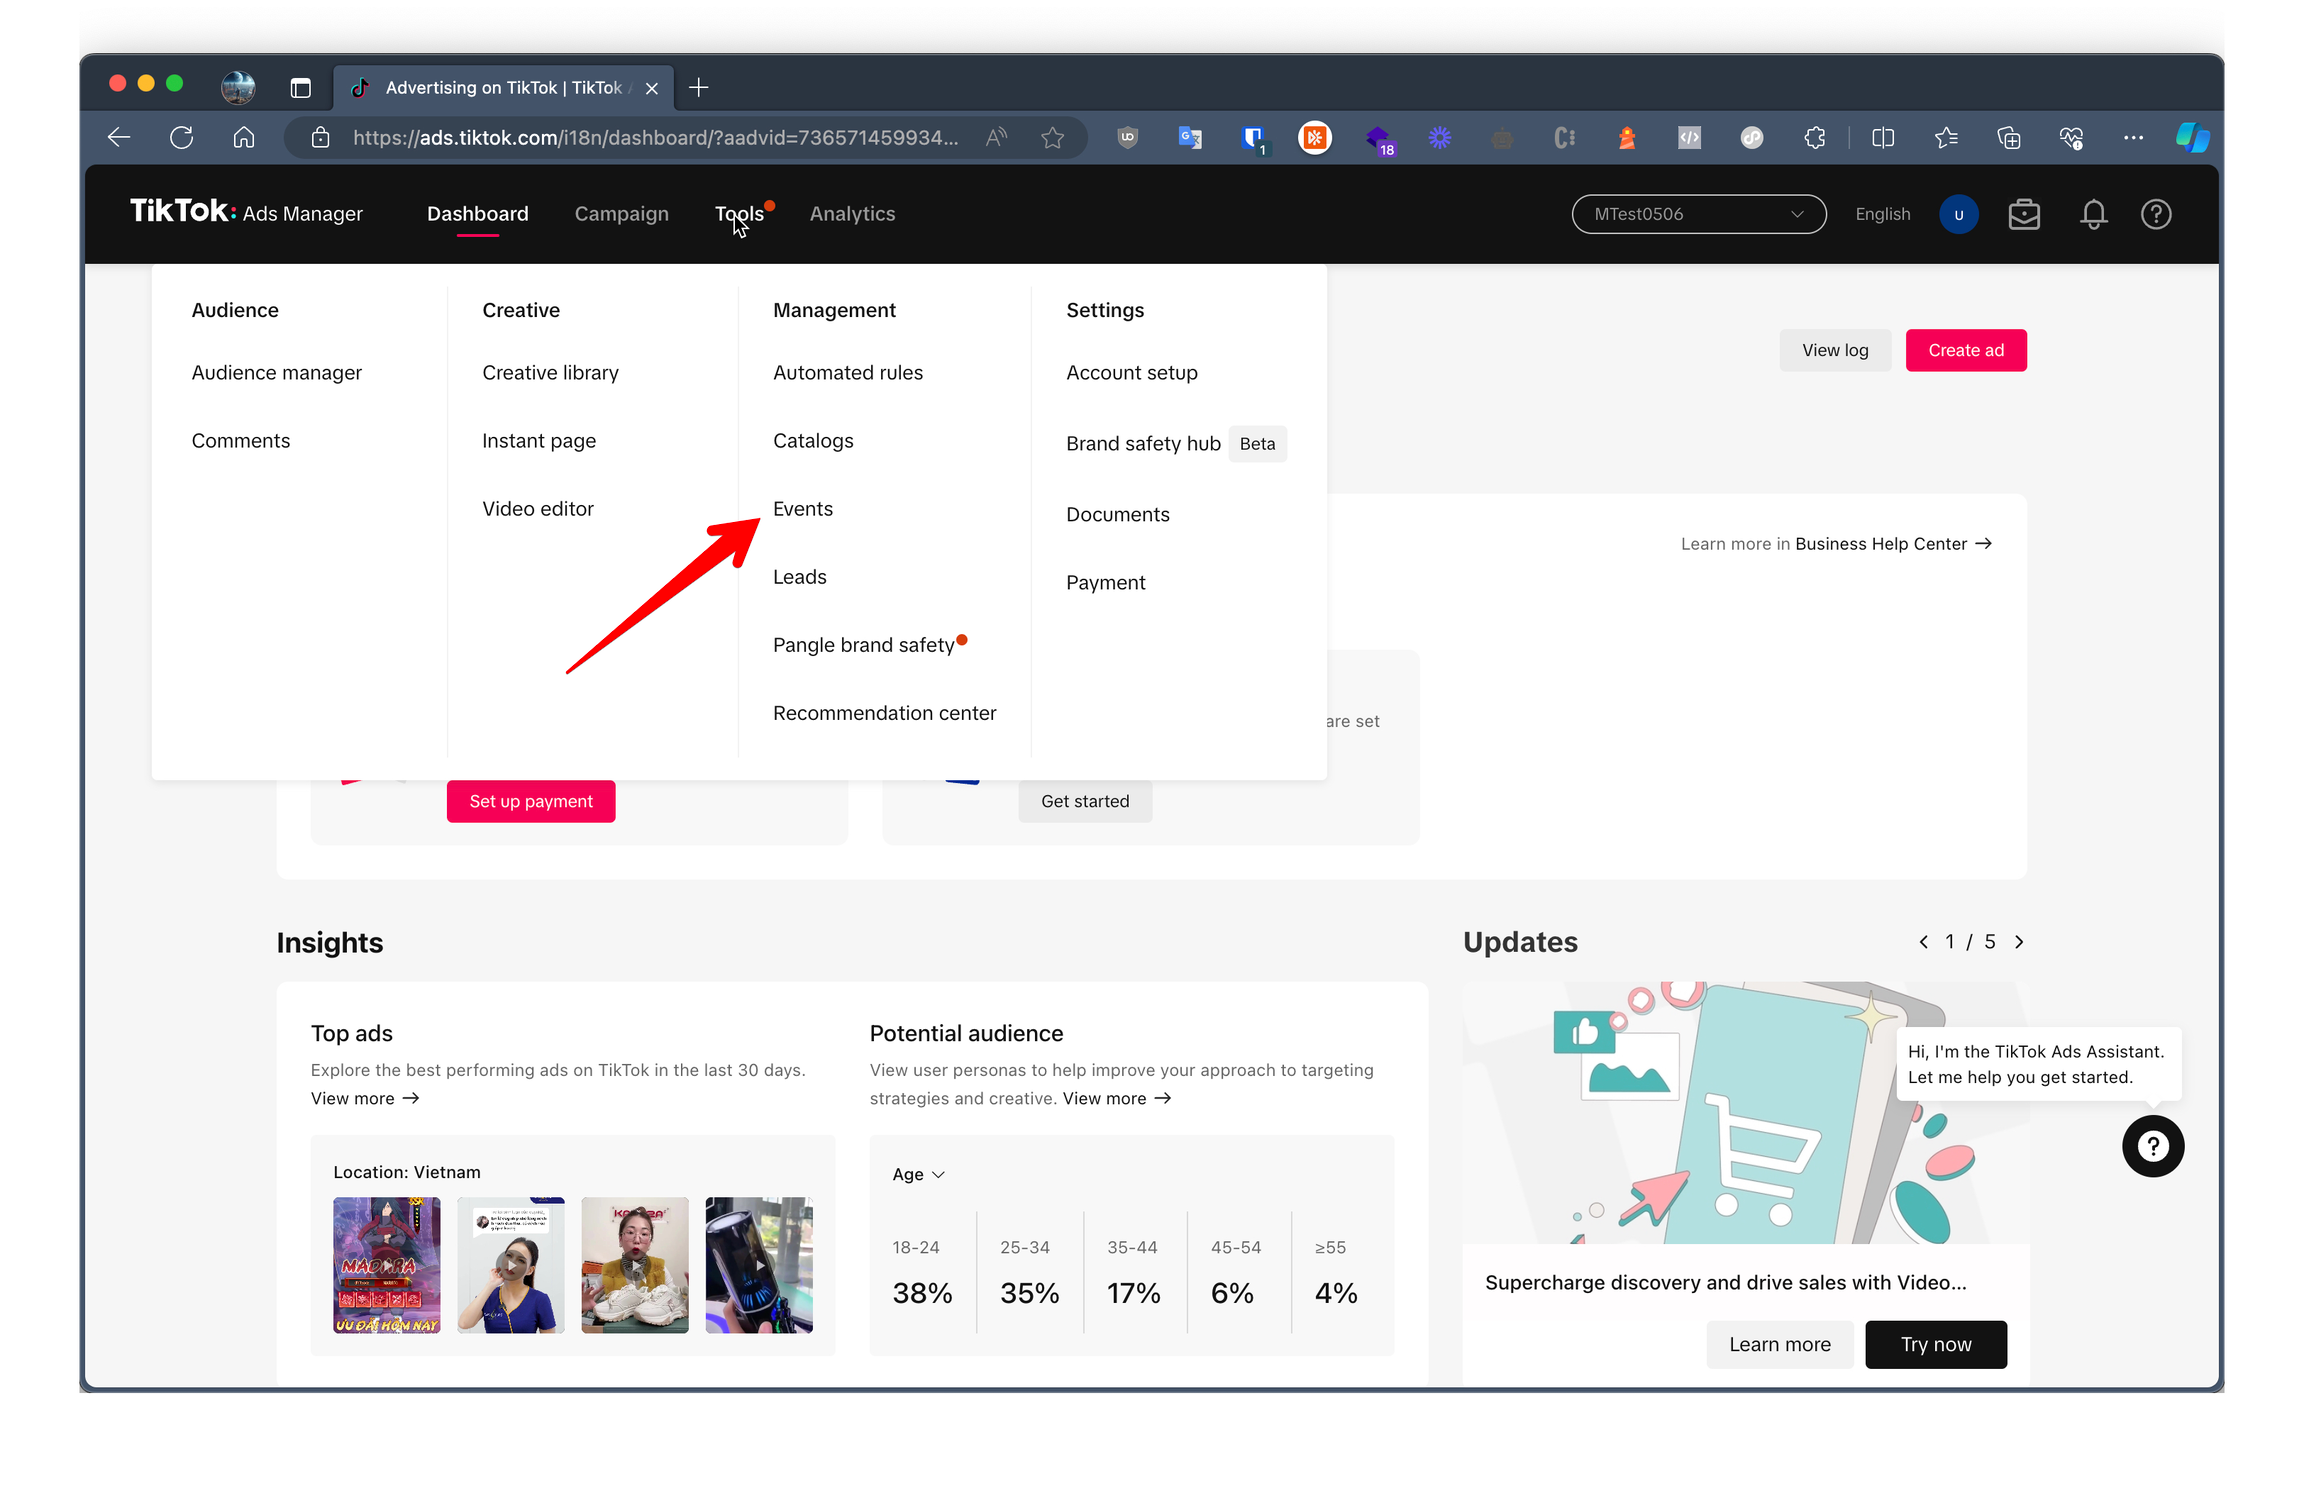2304x1498 pixels.
Task: Open the Copilot sidebar icon
Action: [2191, 138]
